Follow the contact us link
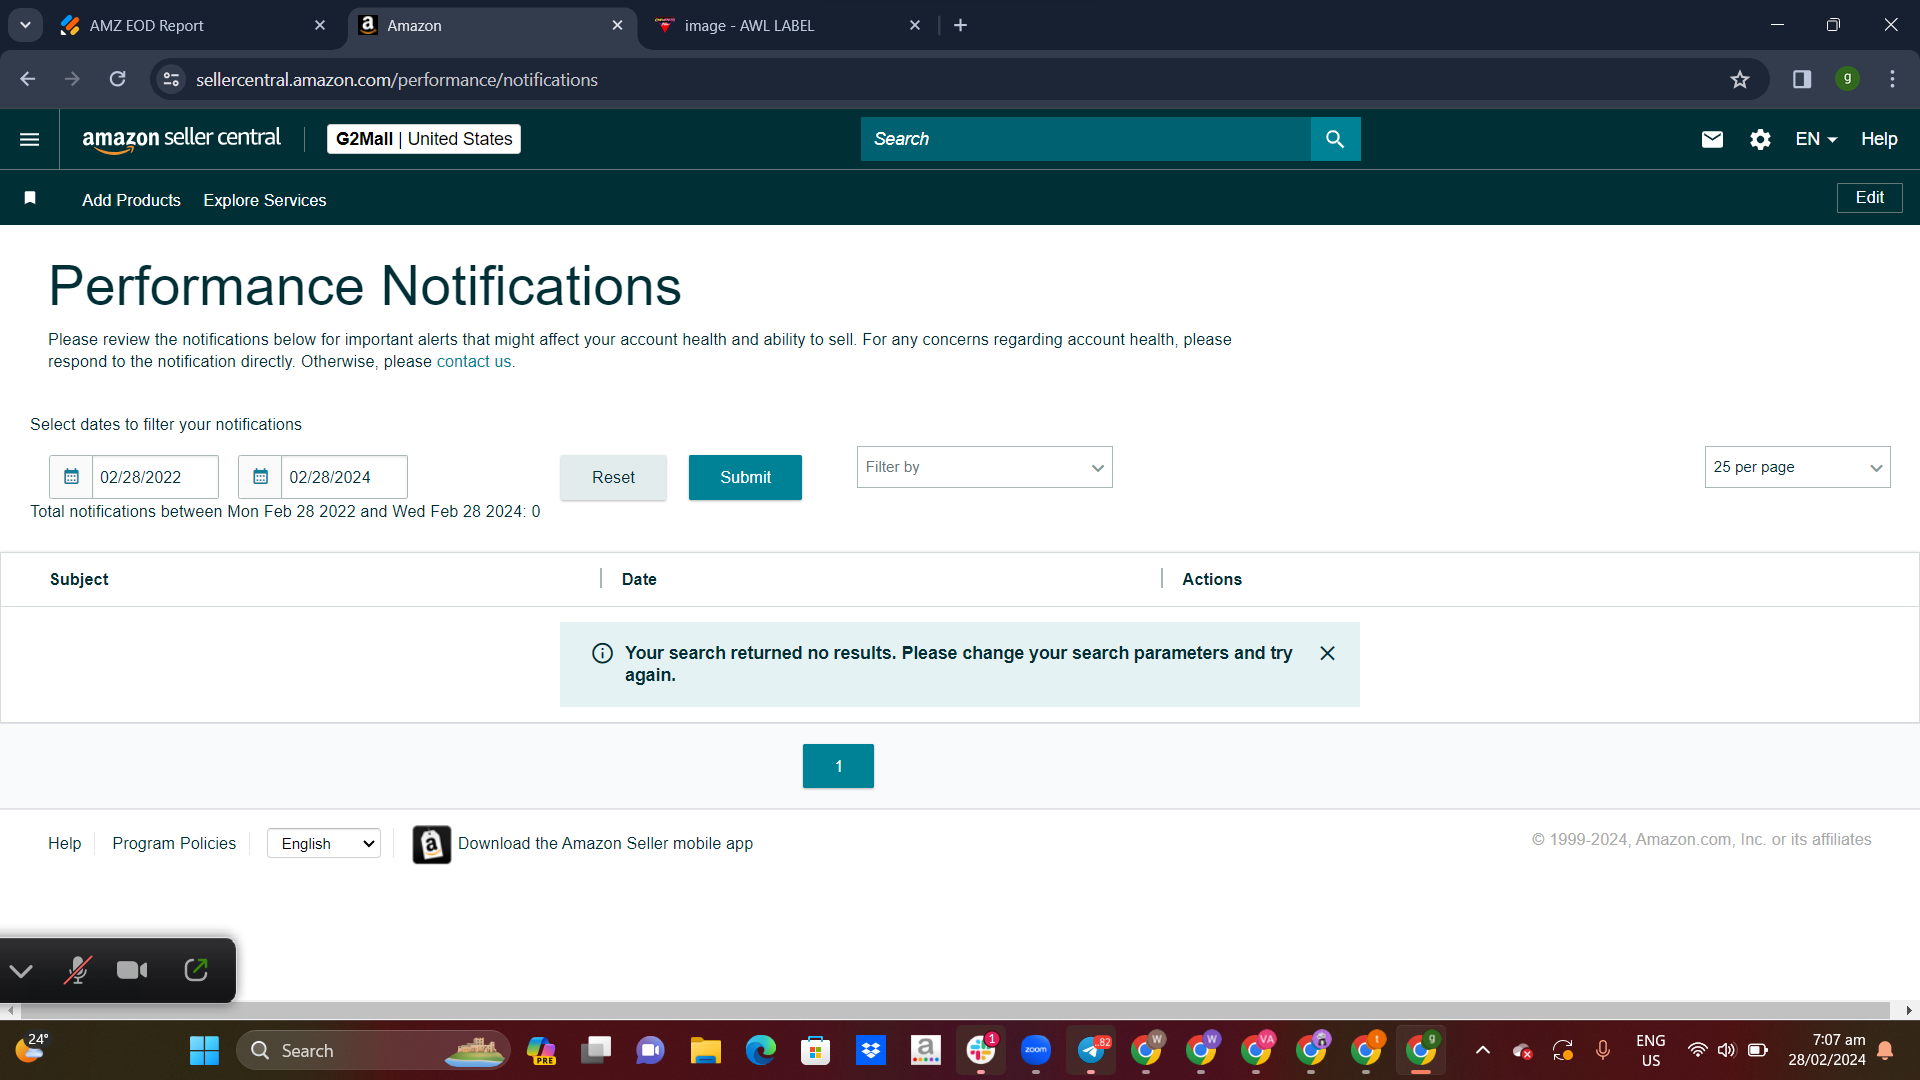1920x1080 pixels. (x=474, y=362)
